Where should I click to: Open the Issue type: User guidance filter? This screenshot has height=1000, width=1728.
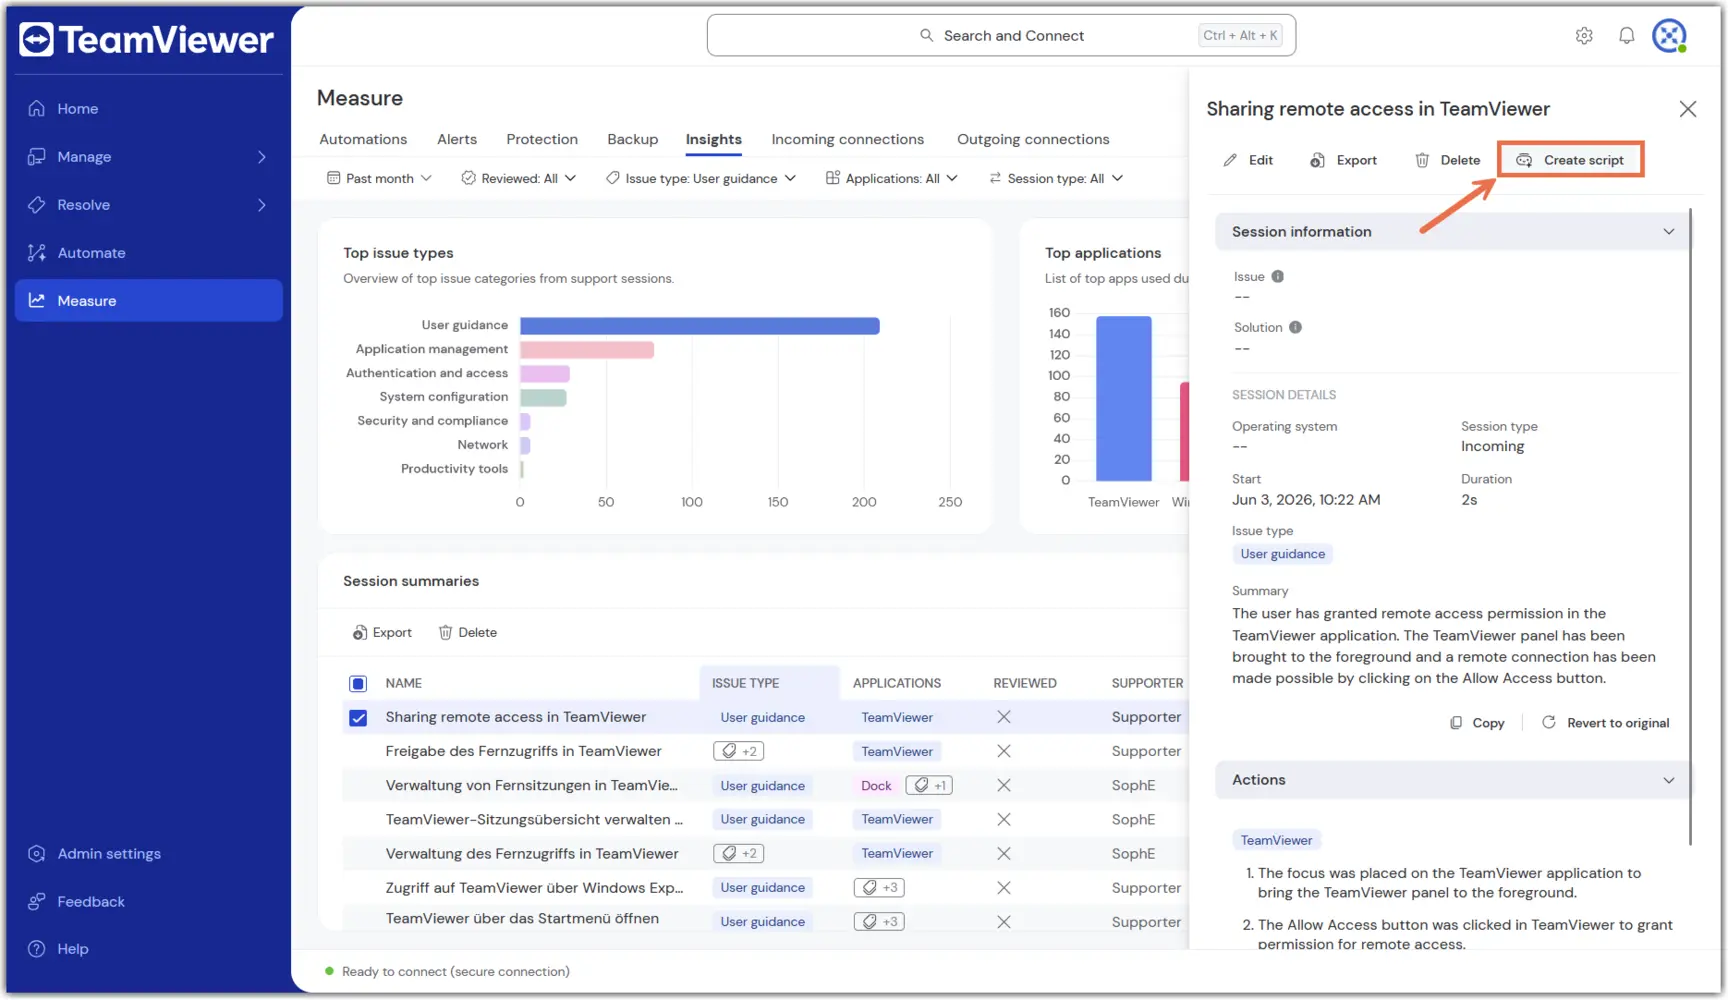click(701, 178)
